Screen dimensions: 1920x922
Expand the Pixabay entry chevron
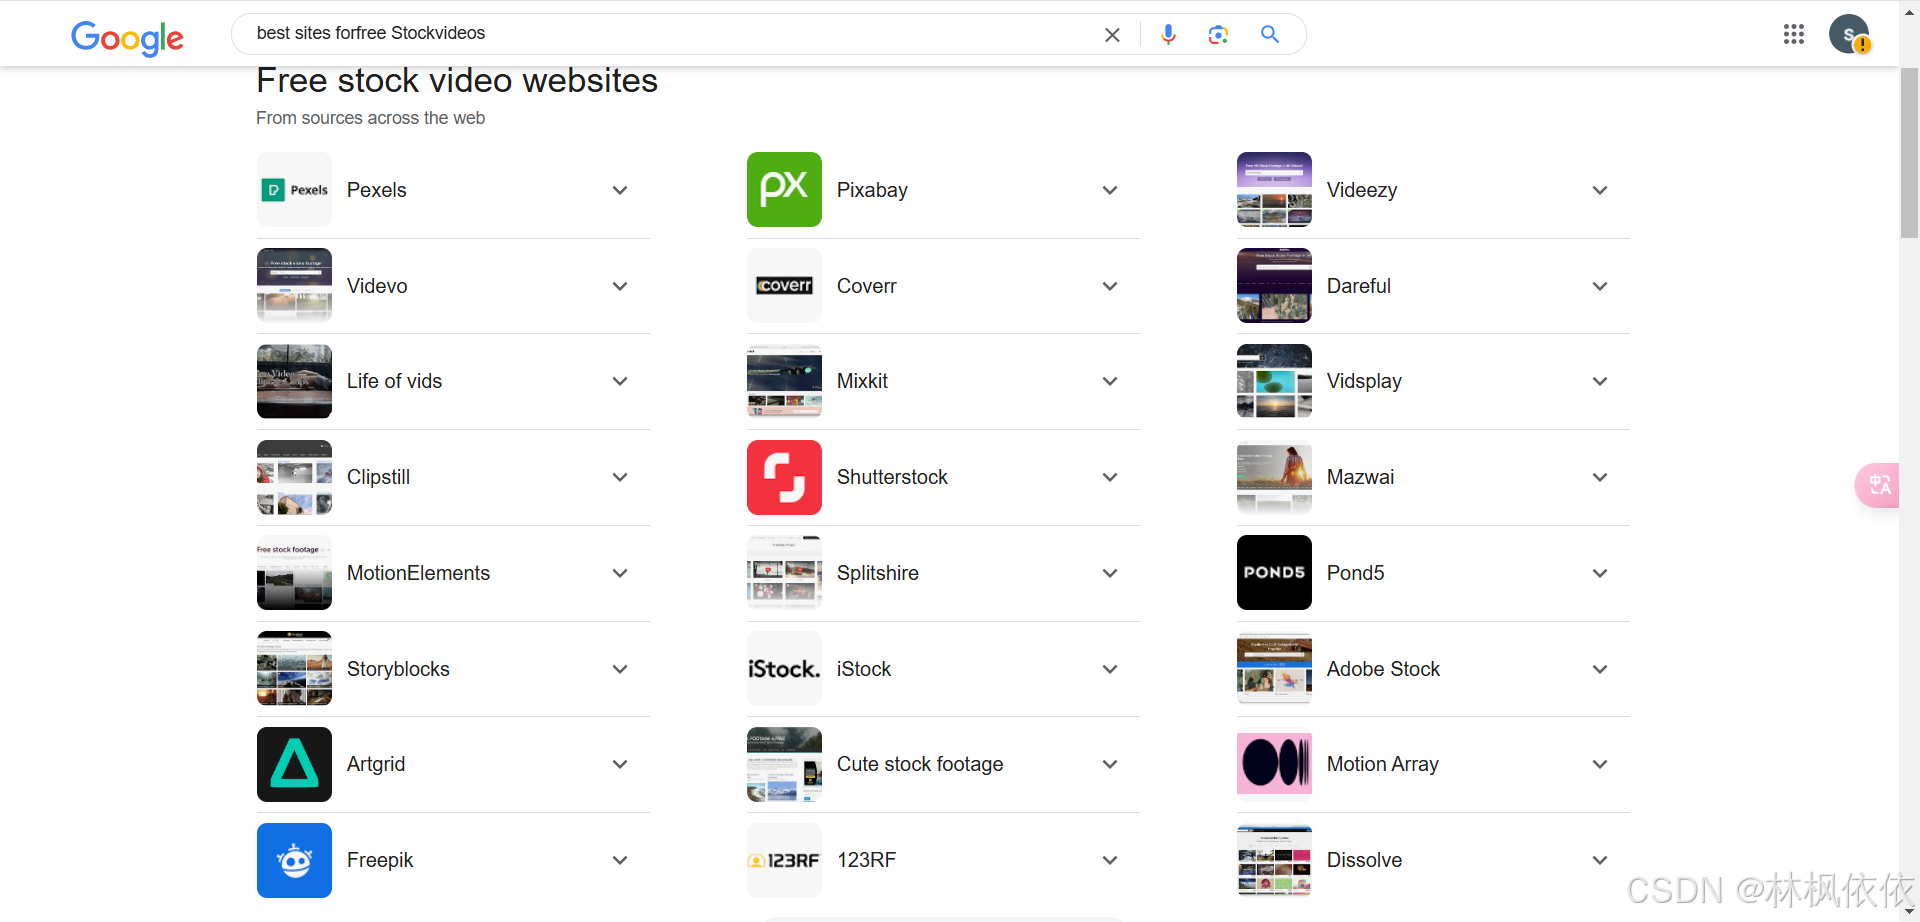[x=1110, y=190]
